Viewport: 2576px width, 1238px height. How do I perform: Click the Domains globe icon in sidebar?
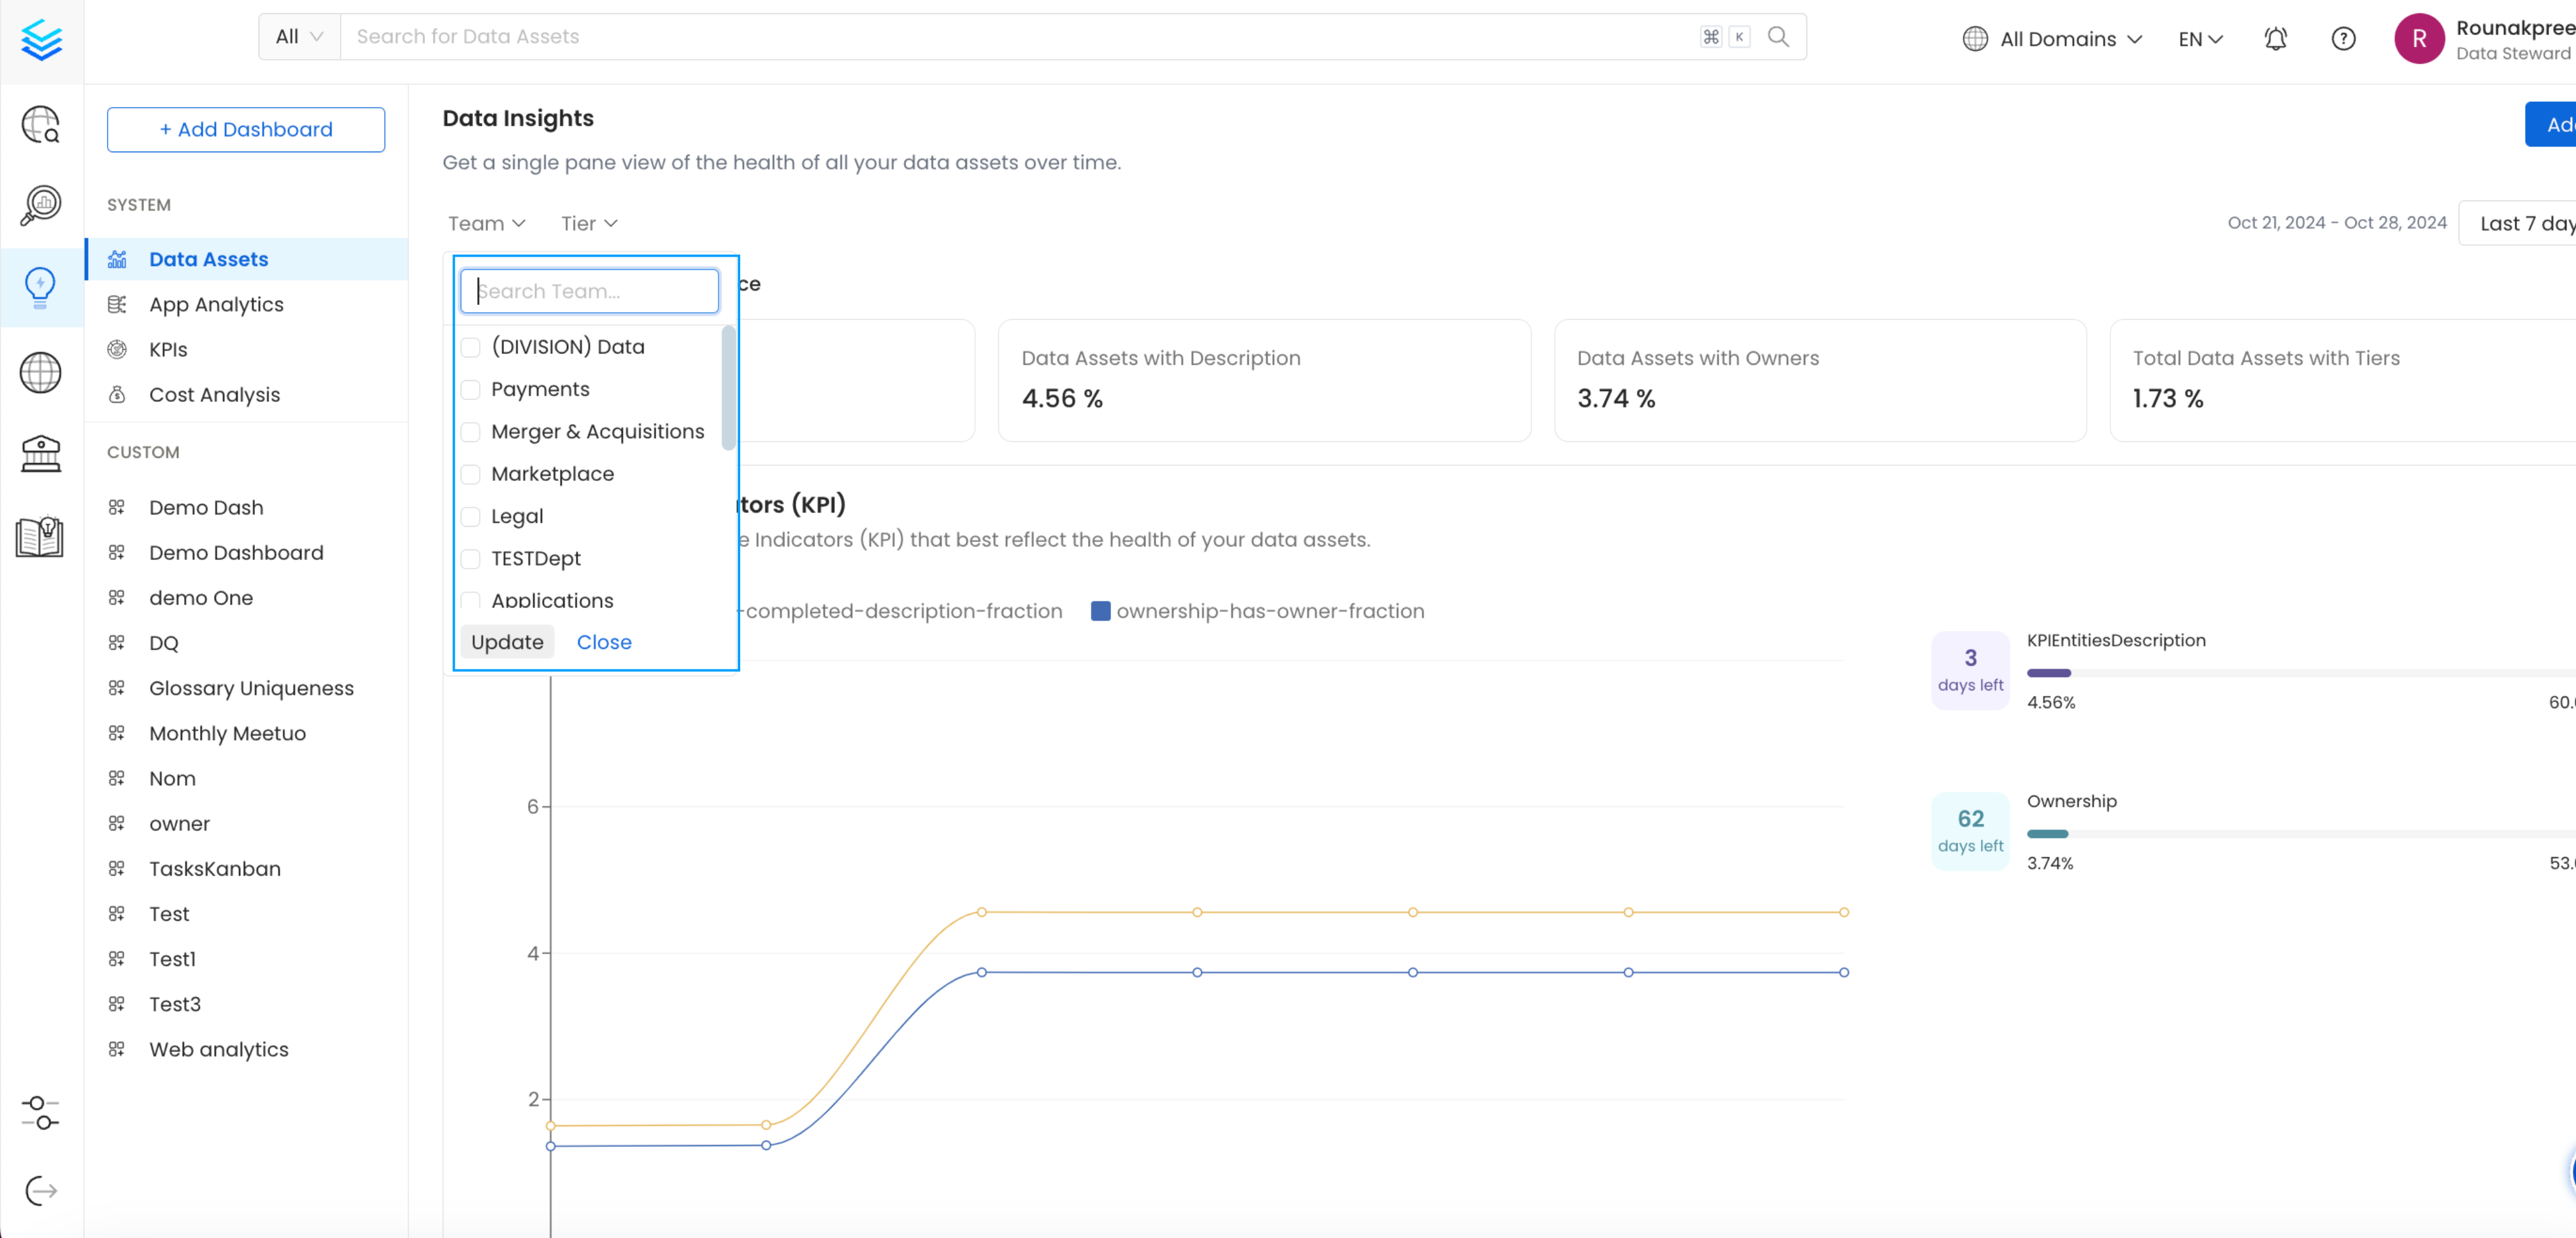pyautogui.click(x=40, y=372)
